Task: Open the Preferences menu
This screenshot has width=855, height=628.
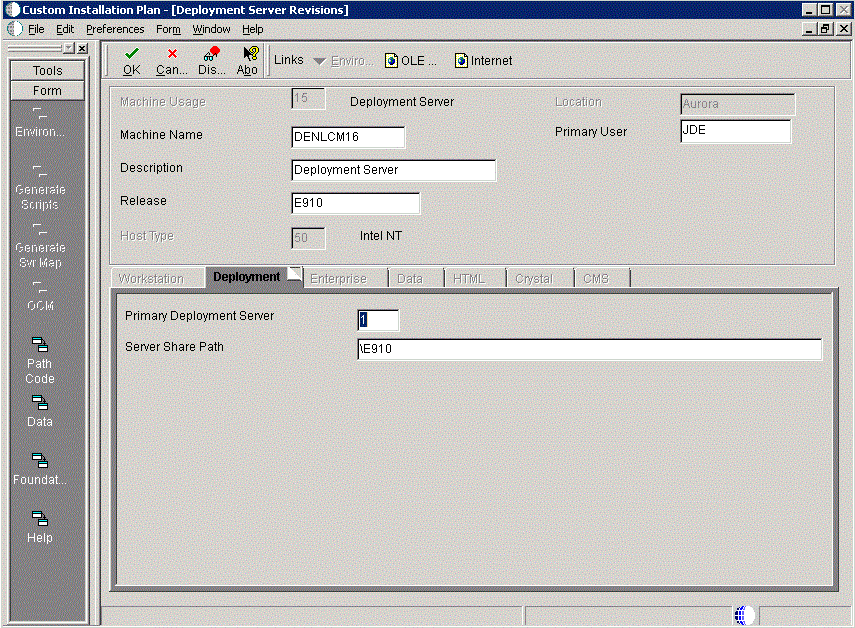Action: click(115, 29)
